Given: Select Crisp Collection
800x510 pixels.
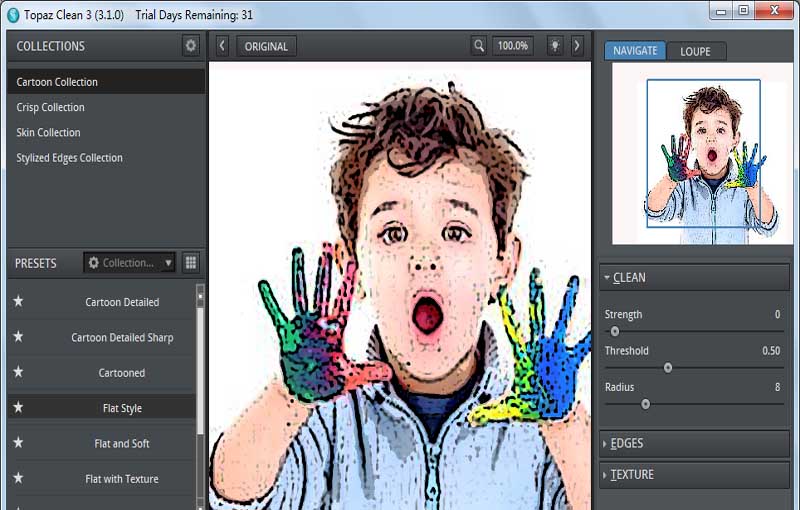Looking at the screenshot, I should (x=106, y=107).
